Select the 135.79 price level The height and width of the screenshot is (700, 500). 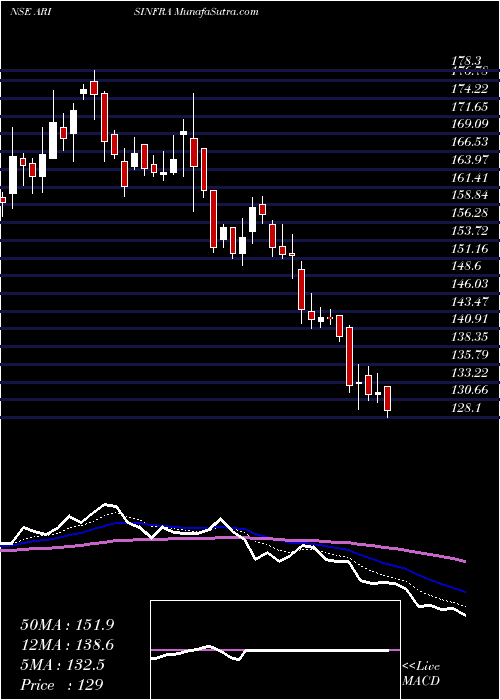470,355
